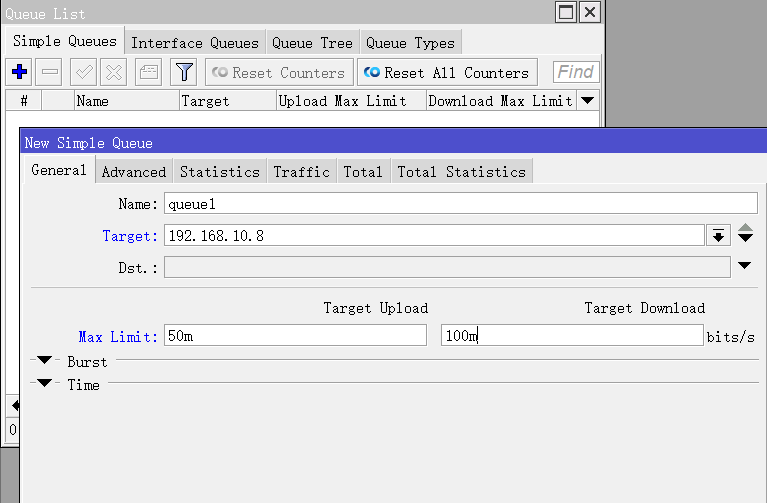Screen dimensions: 767x503
Task: Click the Target Download Max Limit field
Action: tap(572, 336)
